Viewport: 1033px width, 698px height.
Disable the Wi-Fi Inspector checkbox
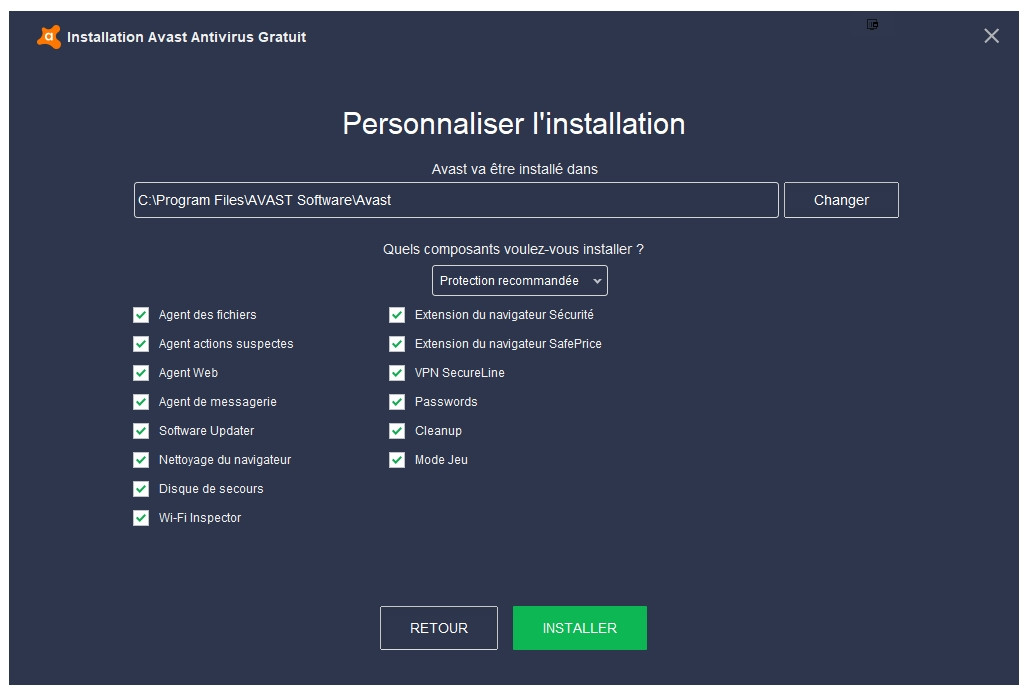[x=141, y=518]
